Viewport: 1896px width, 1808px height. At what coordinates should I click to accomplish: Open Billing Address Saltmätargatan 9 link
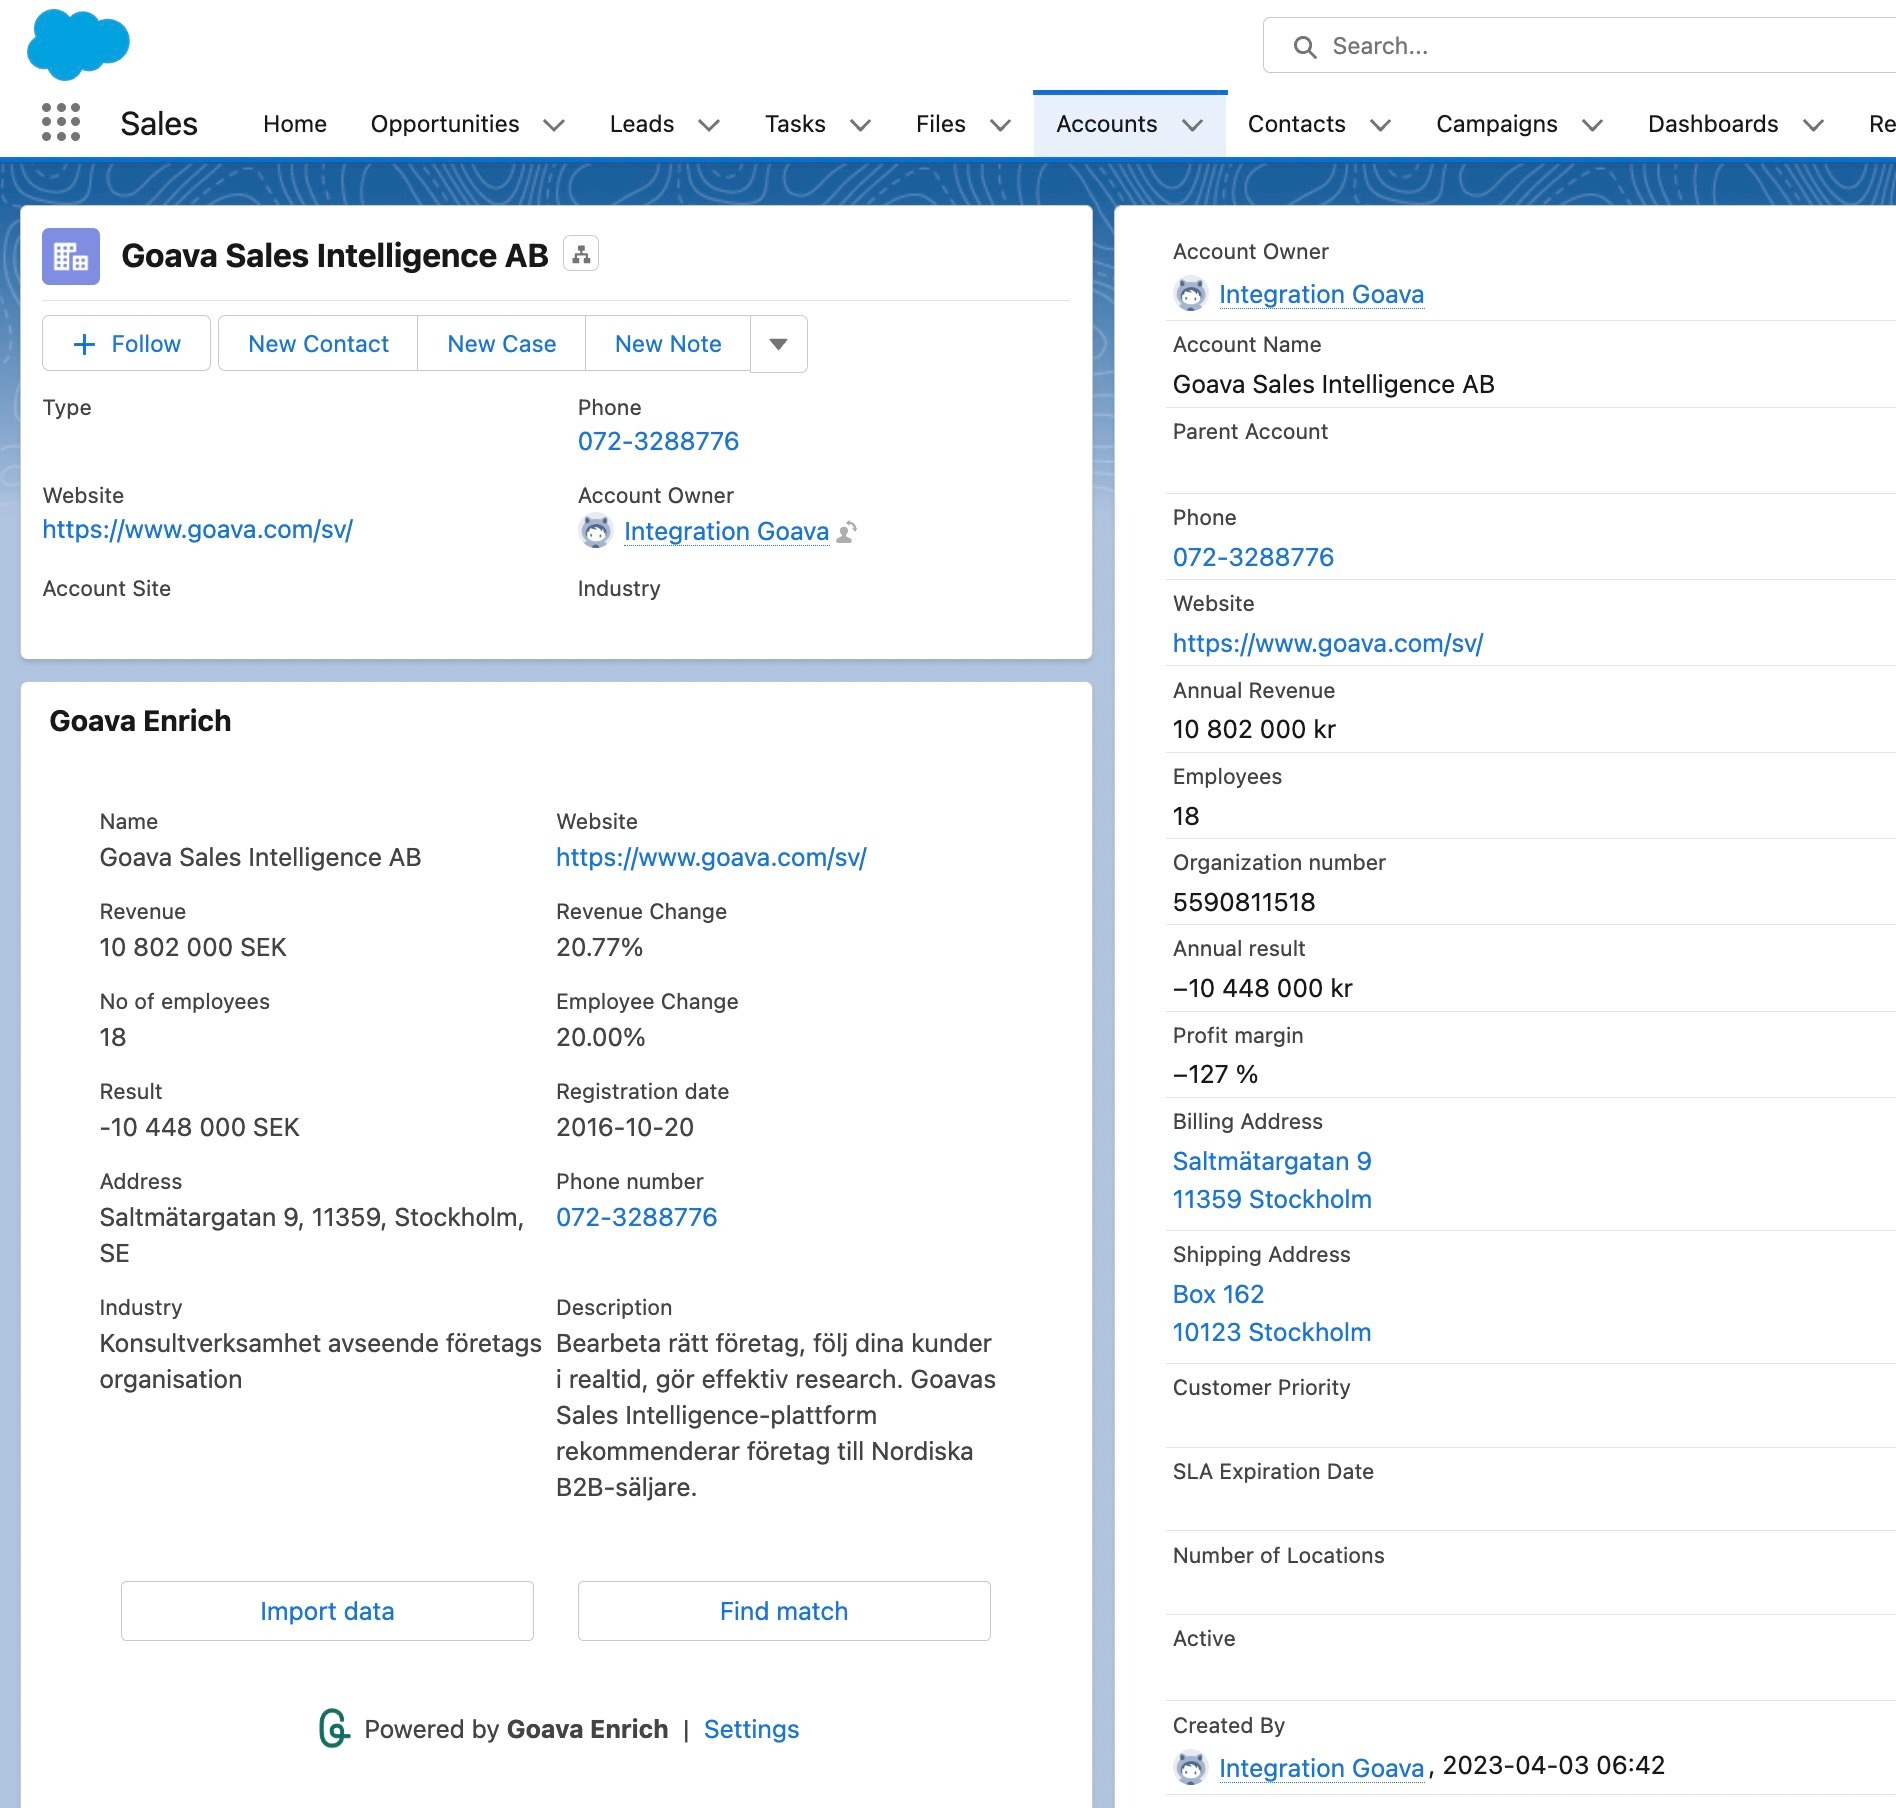click(x=1271, y=1161)
